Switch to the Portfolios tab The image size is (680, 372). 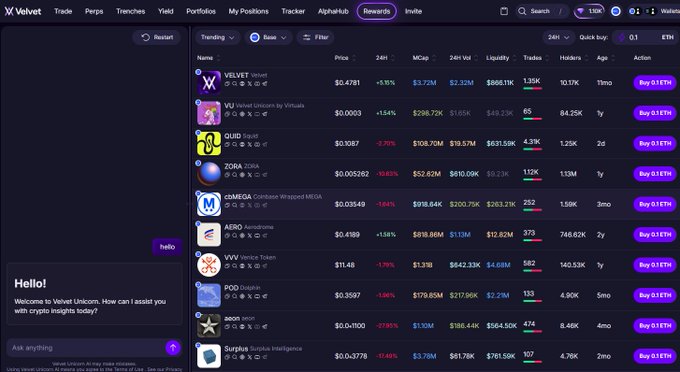pyautogui.click(x=201, y=11)
